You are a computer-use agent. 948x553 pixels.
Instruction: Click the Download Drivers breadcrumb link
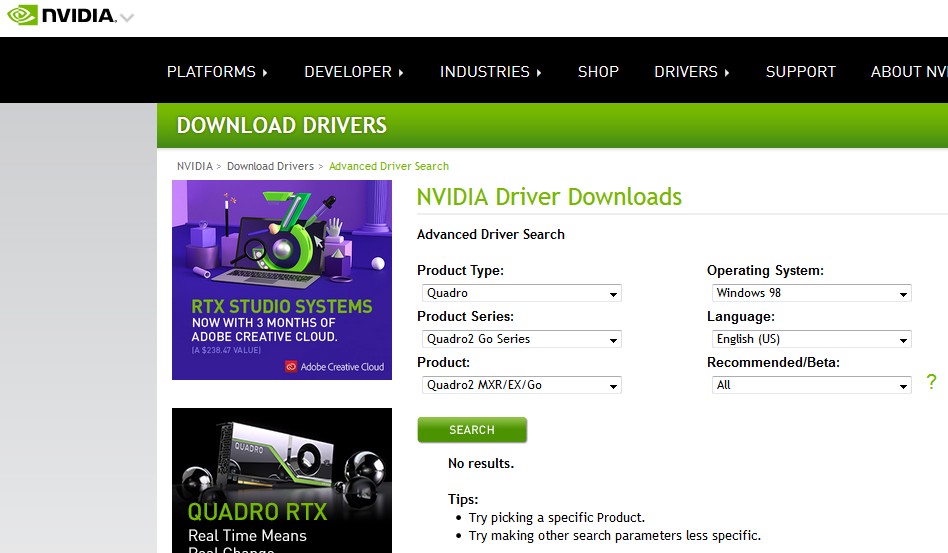point(270,166)
